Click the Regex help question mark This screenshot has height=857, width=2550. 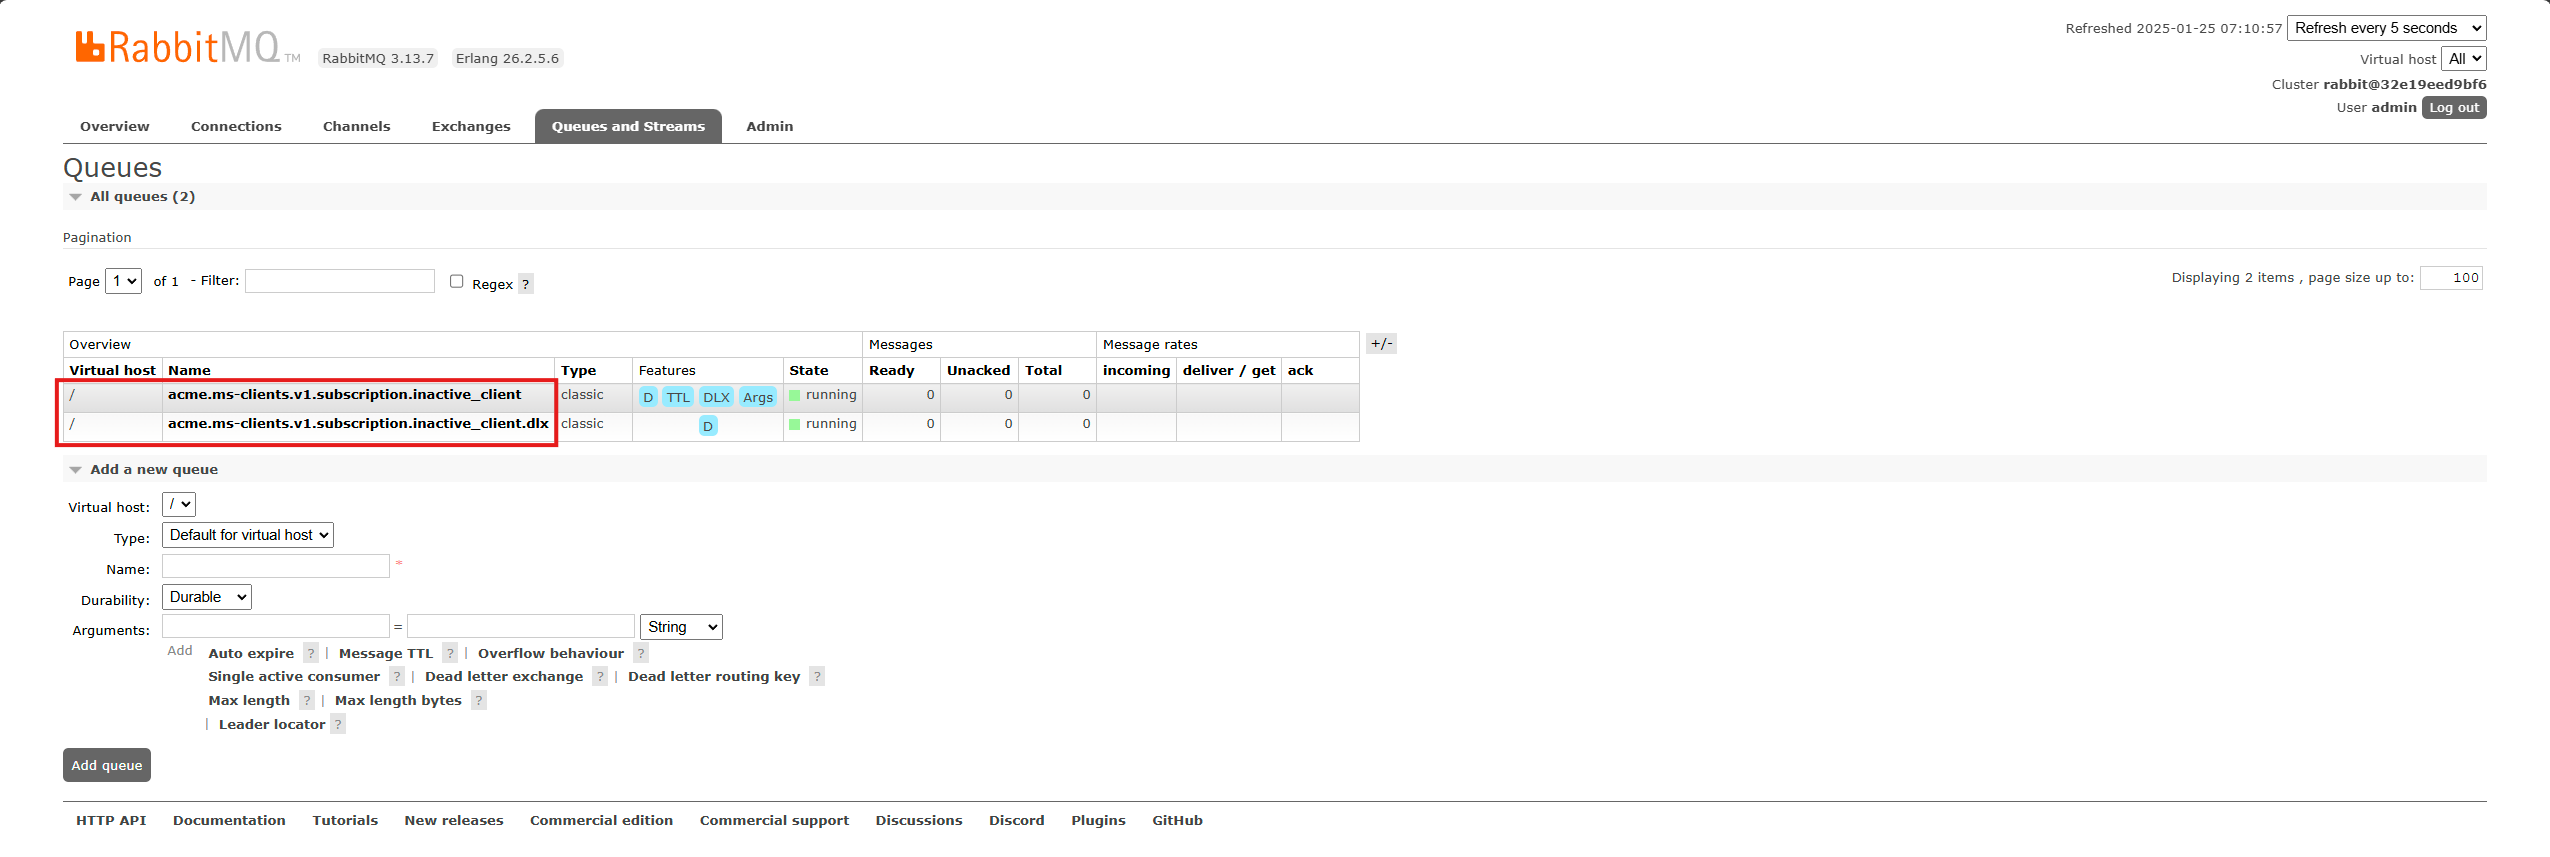(x=526, y=284)
